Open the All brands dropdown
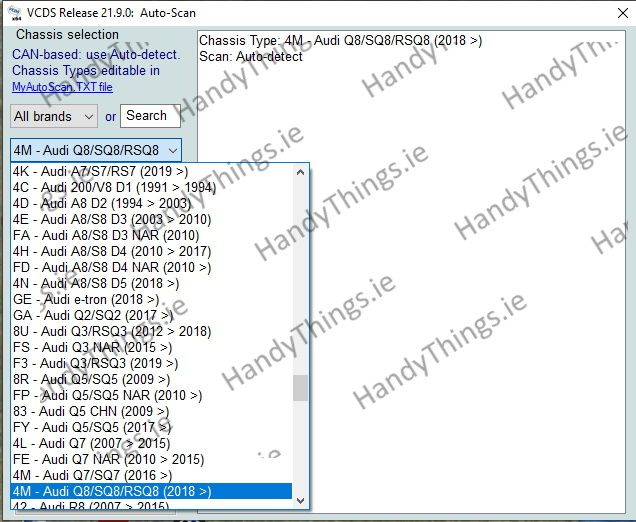 tap(54, 116)
